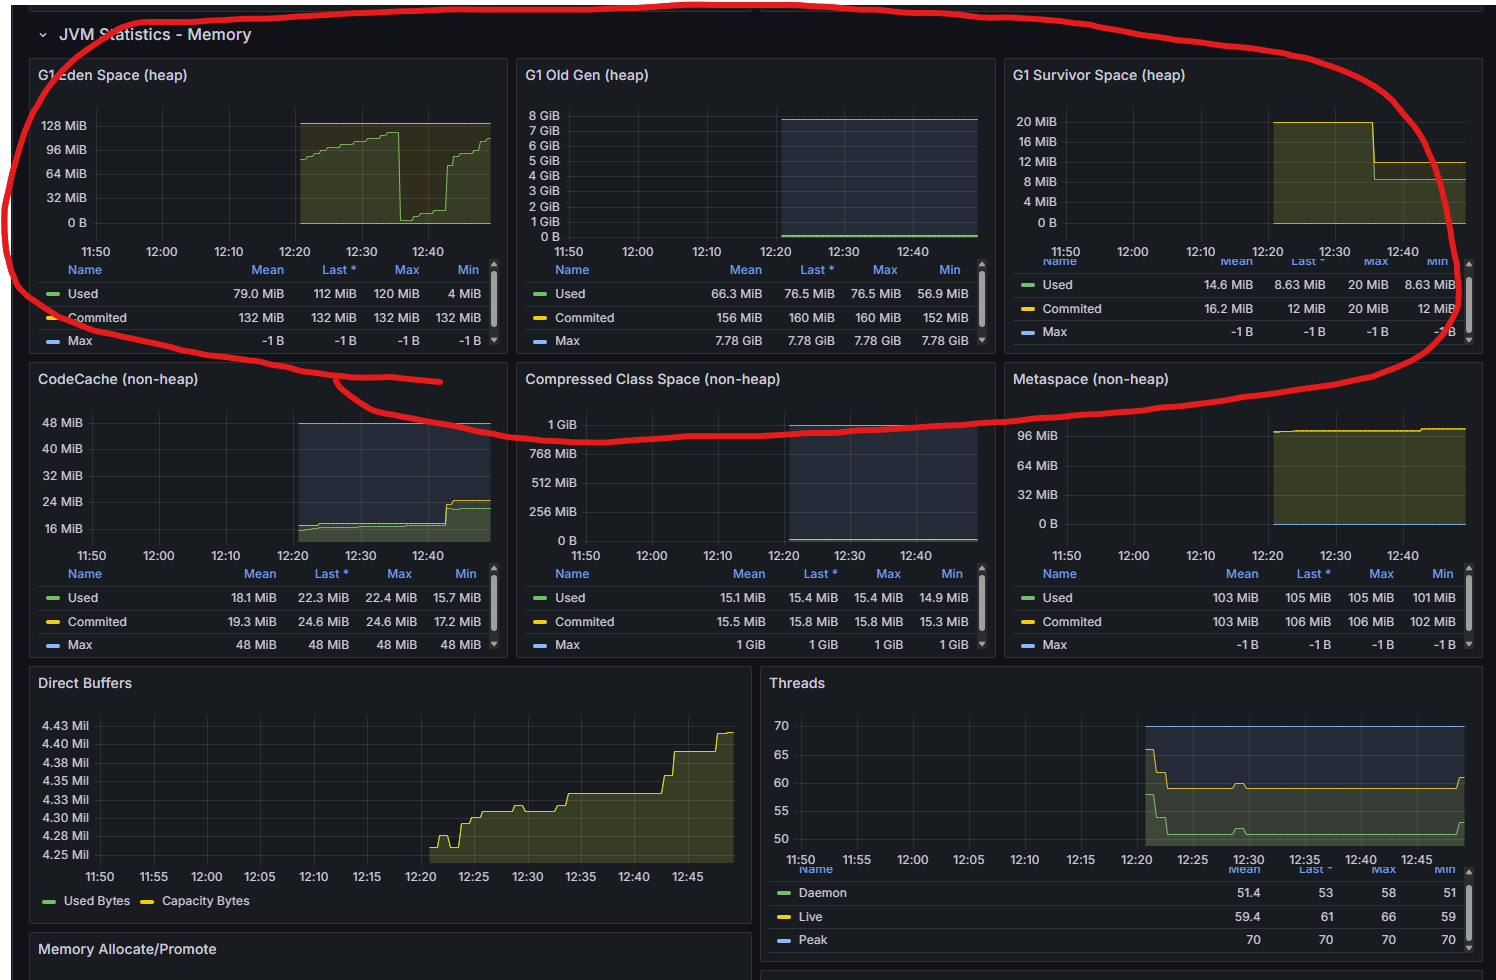Screen dimensions: 1496x980
Task: Click the Peak blue series marker in Threads
Action: [x=784, y=940]
